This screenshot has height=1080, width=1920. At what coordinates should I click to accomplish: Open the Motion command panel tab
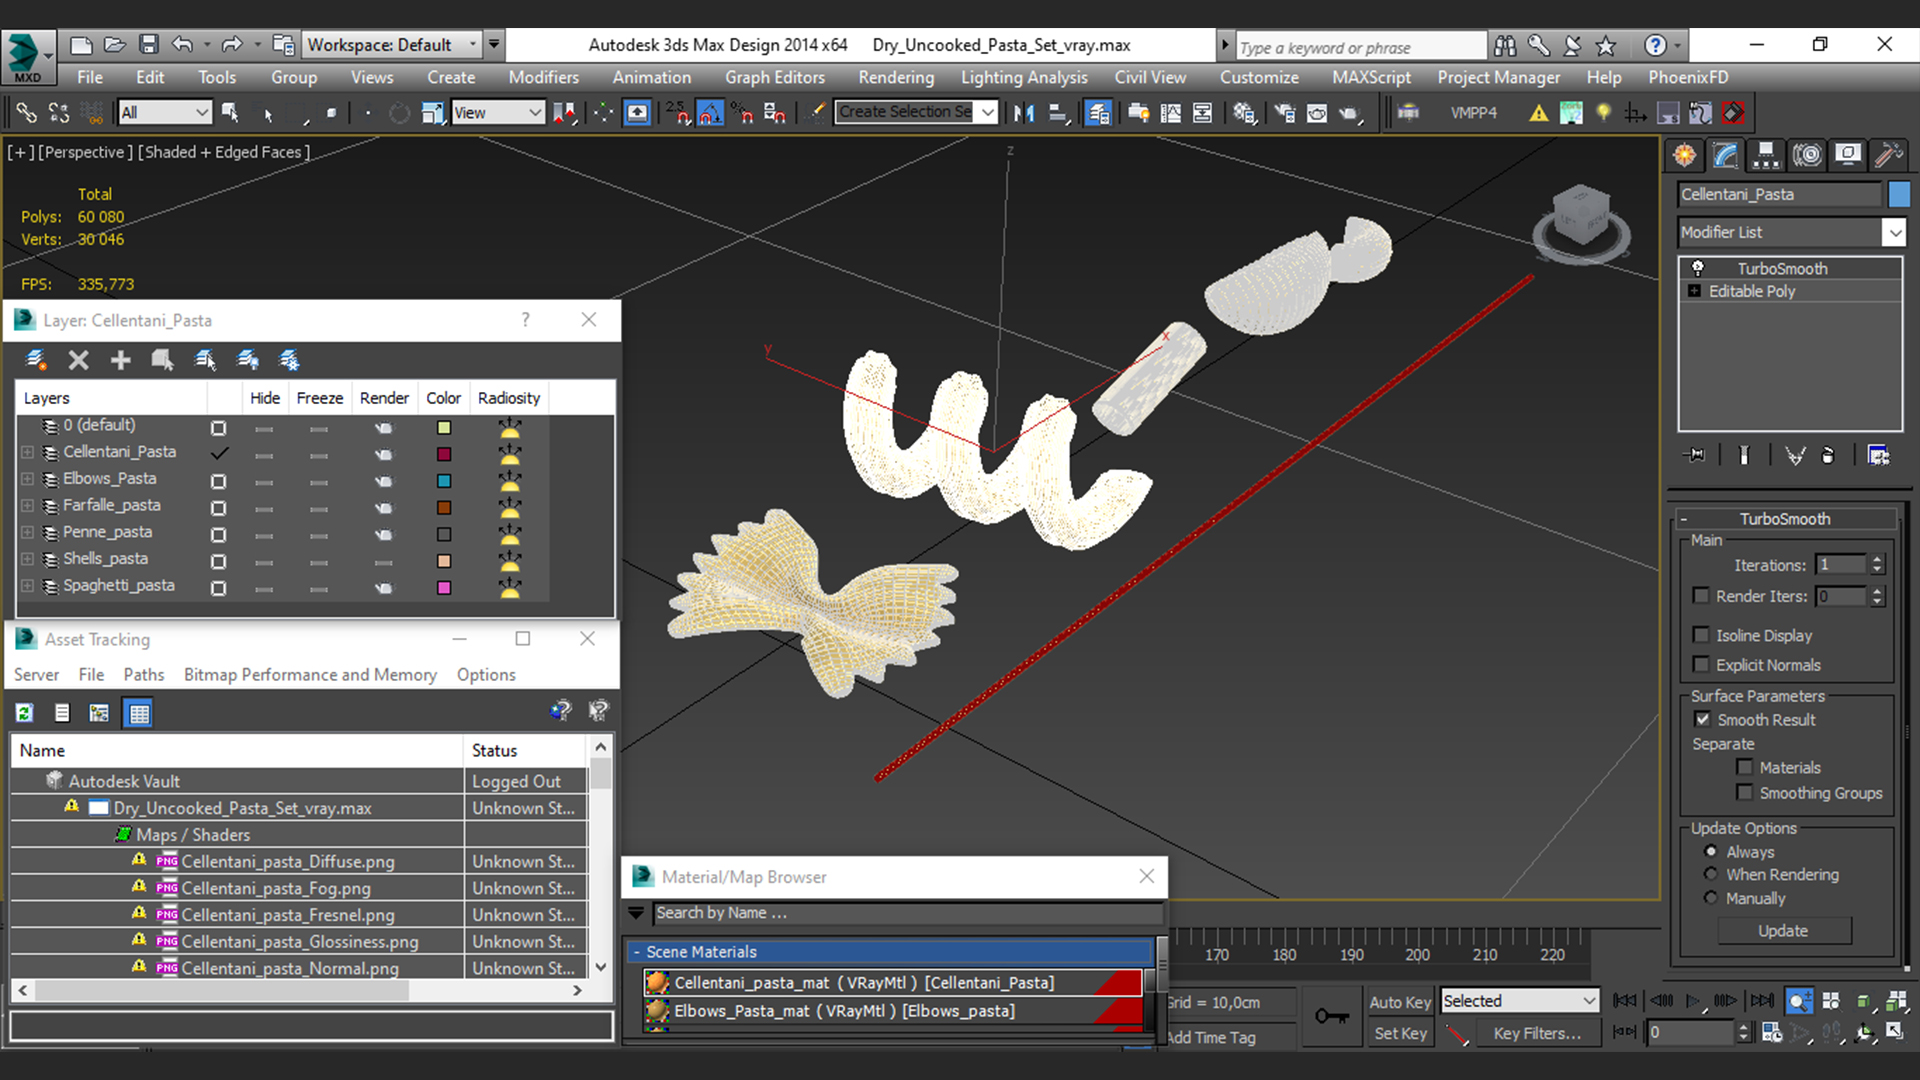1807,155
